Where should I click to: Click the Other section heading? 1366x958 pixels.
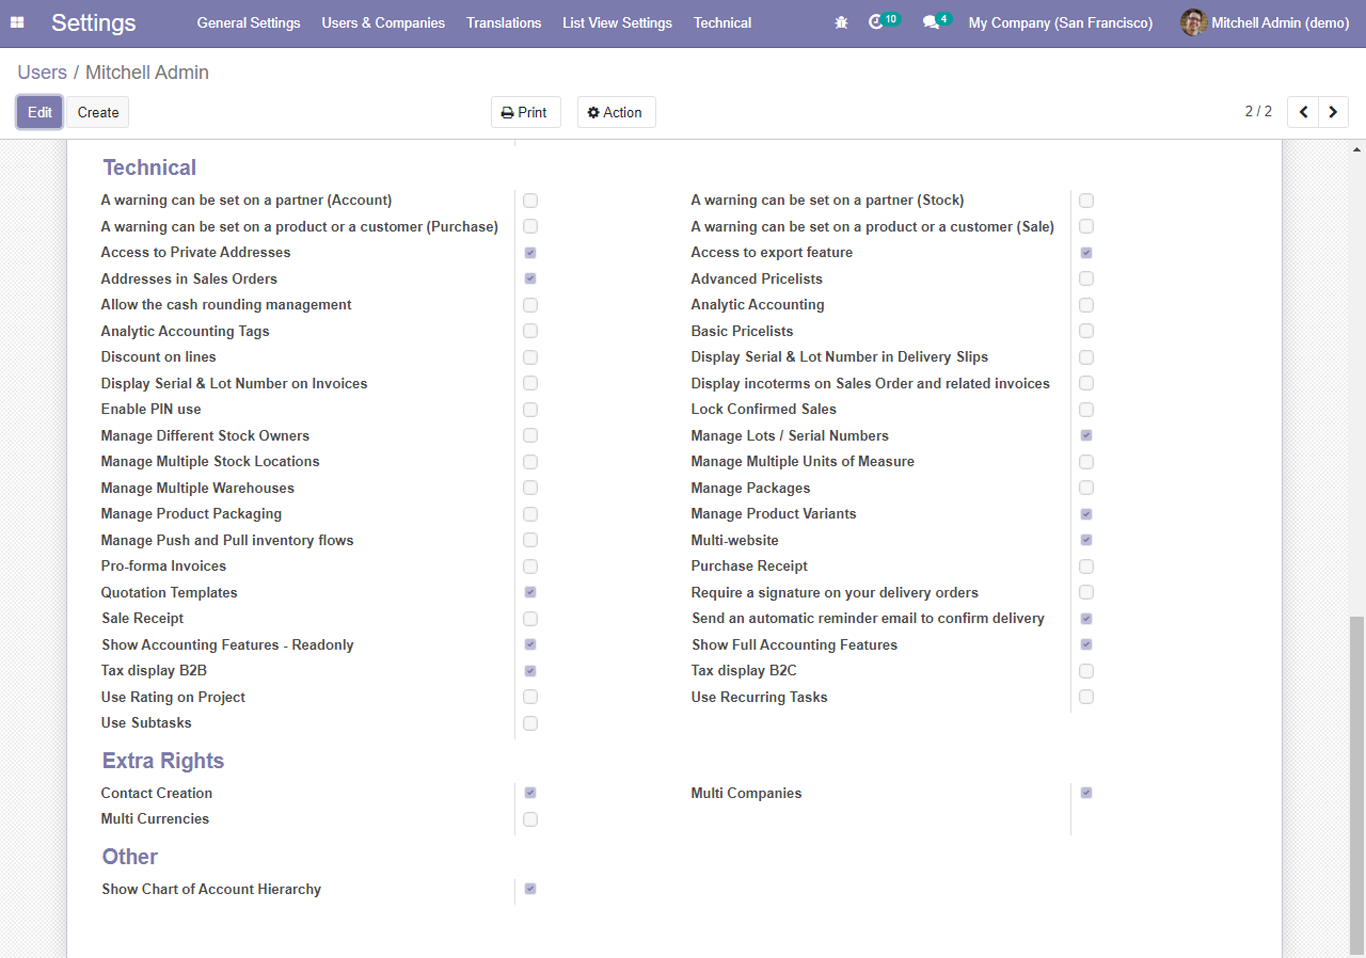[x=130, y=856]
